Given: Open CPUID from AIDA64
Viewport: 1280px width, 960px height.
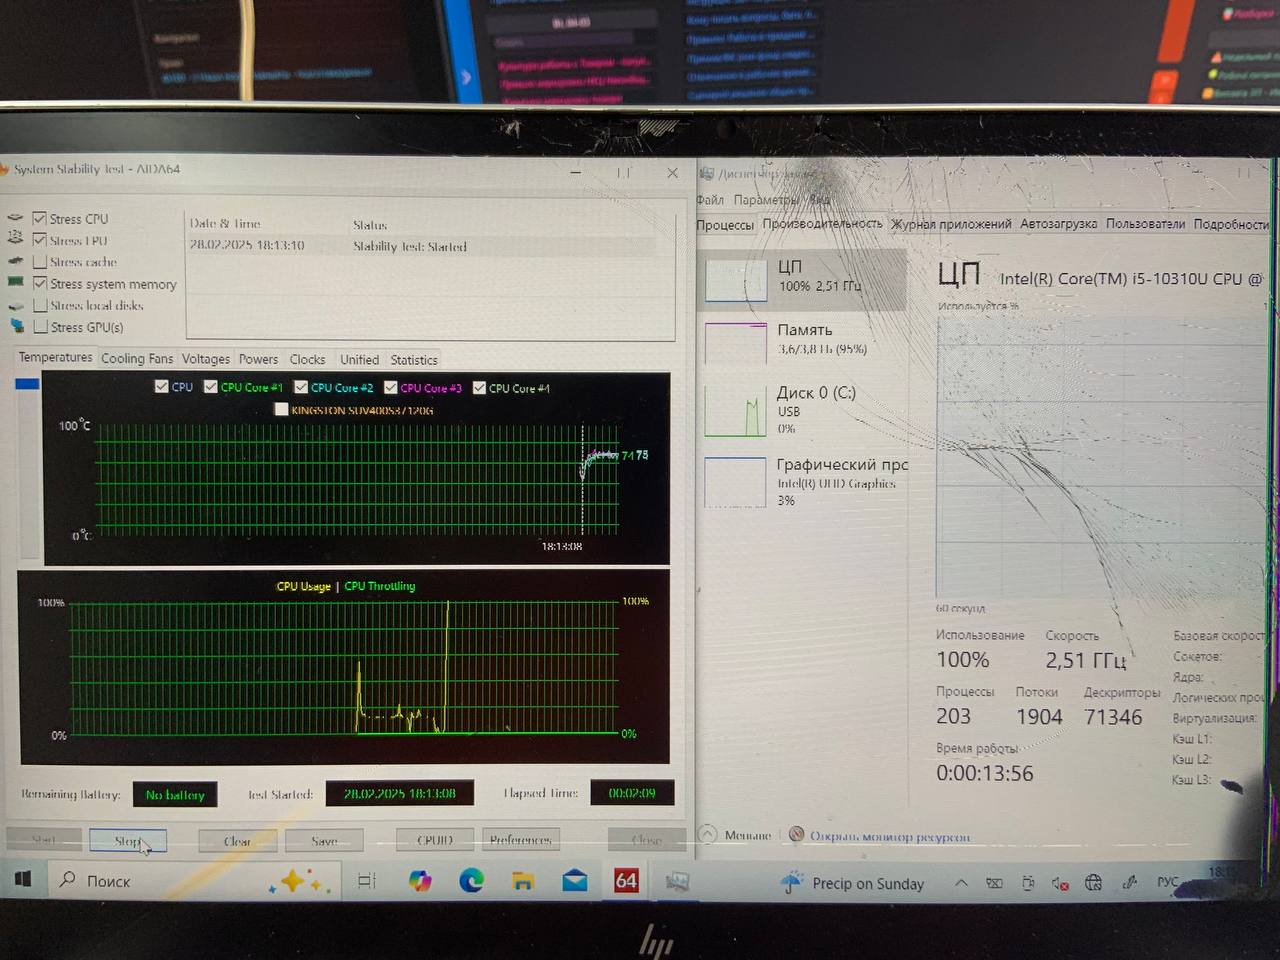Looking at the screenshot, I should pyautogui.click(x=435, y=840).
